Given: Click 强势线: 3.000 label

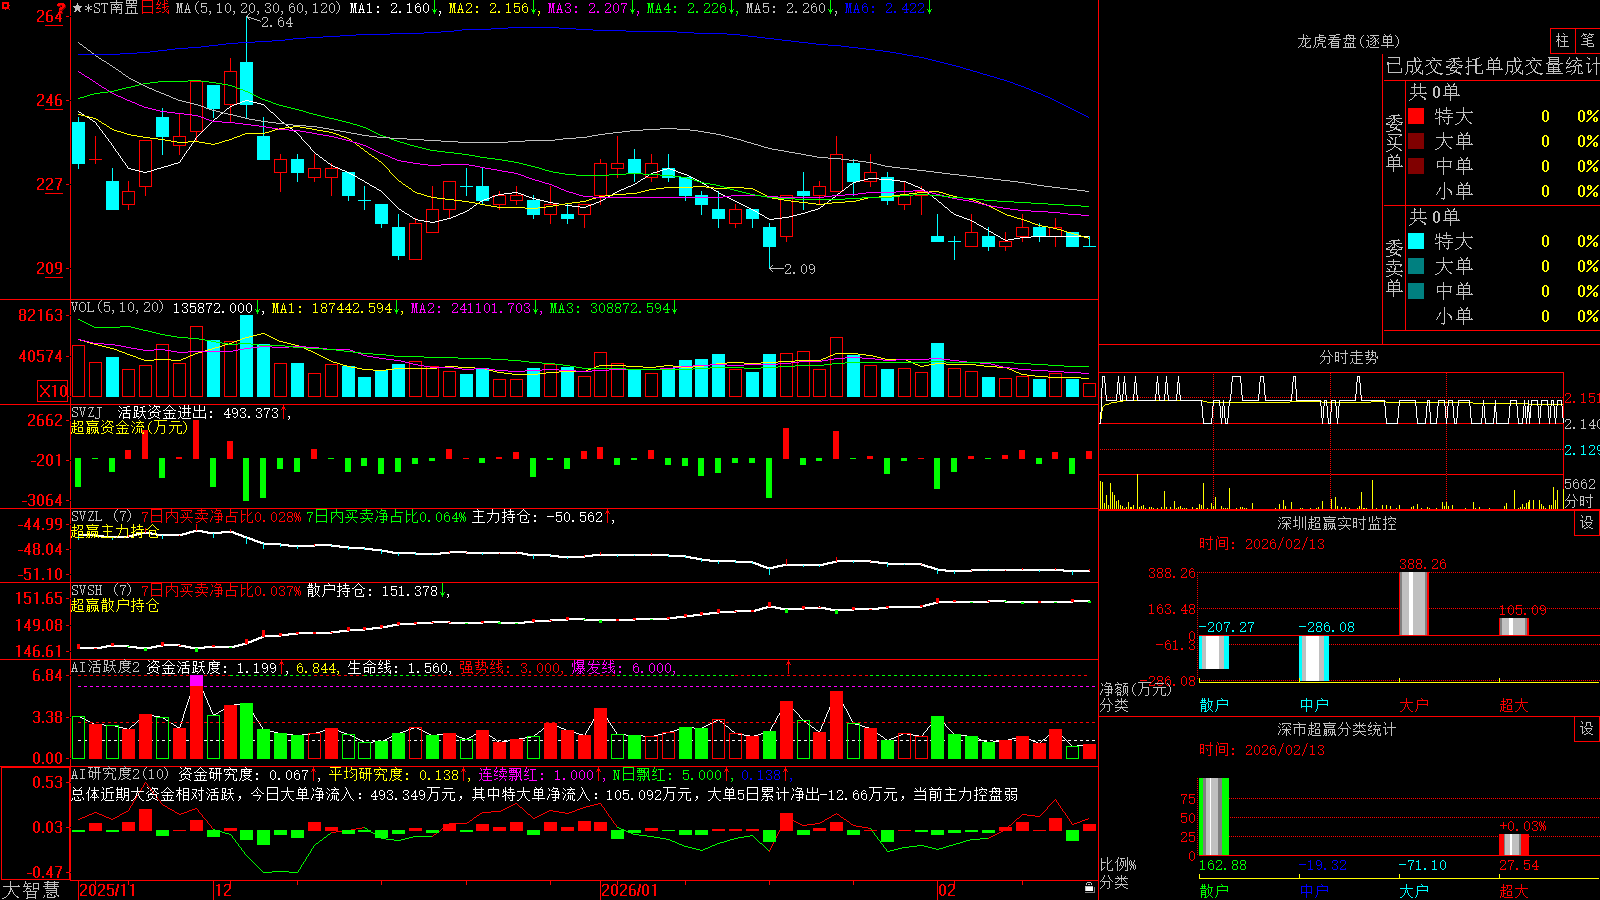Looking at the screenshot, I should point(511,667).
